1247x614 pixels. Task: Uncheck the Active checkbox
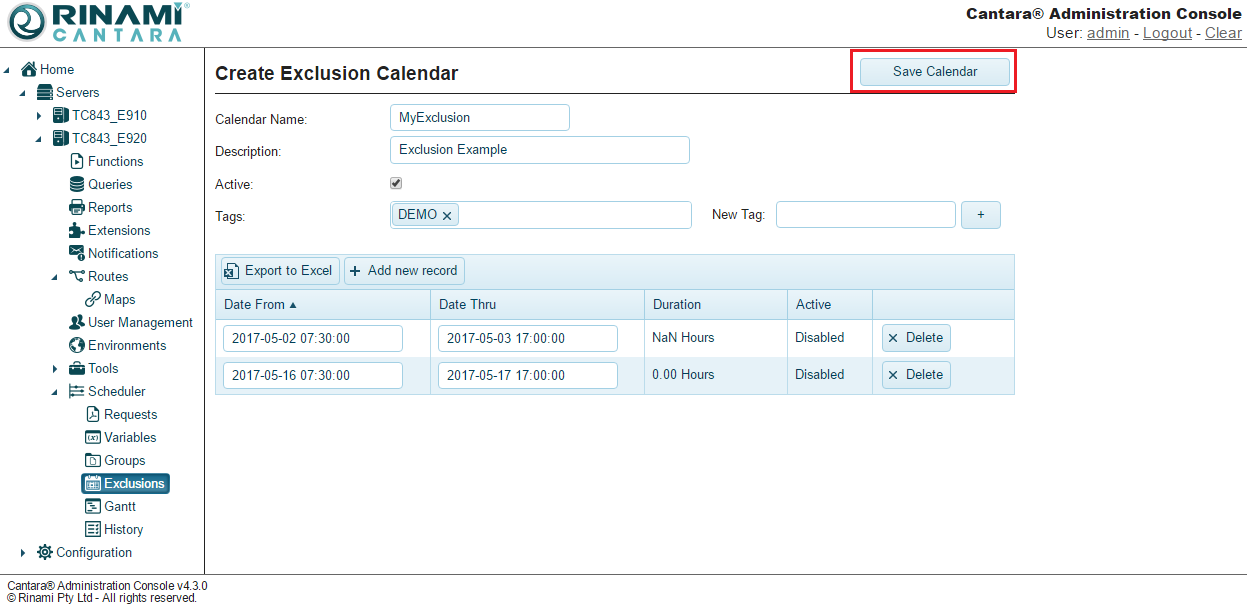coord(396,184)
